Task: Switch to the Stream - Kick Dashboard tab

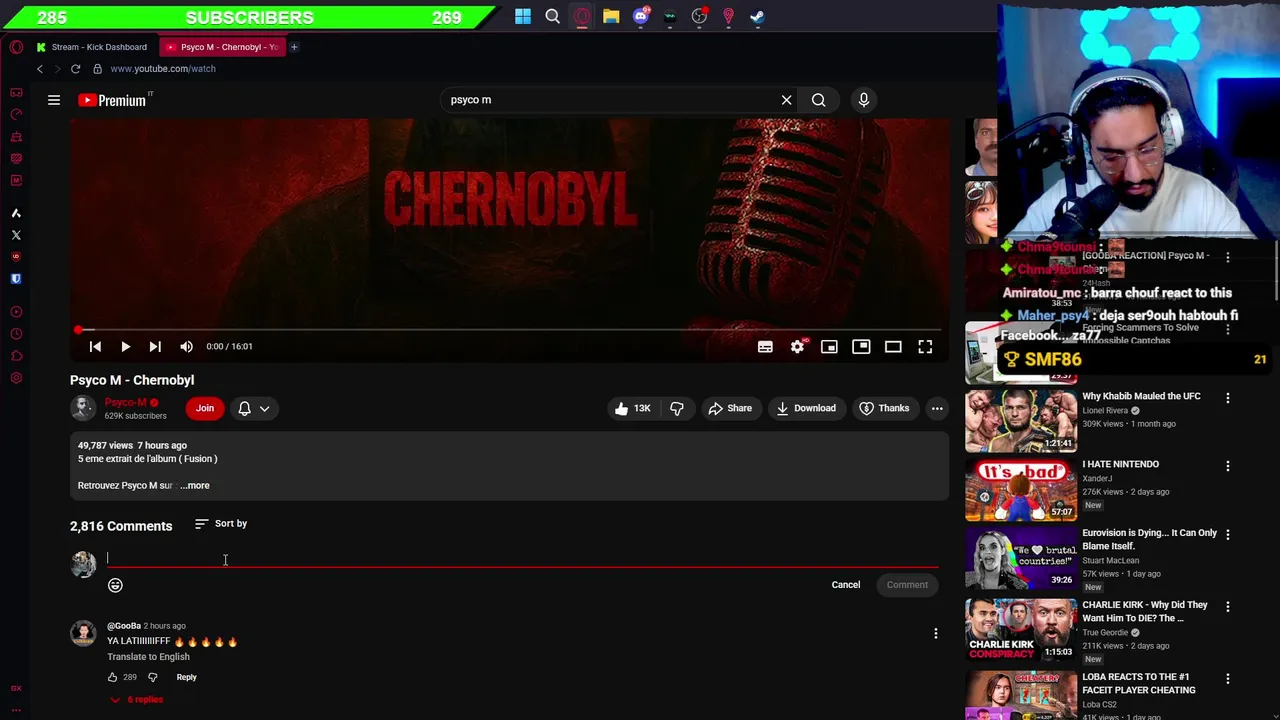Action: click(x=91, y=47)
